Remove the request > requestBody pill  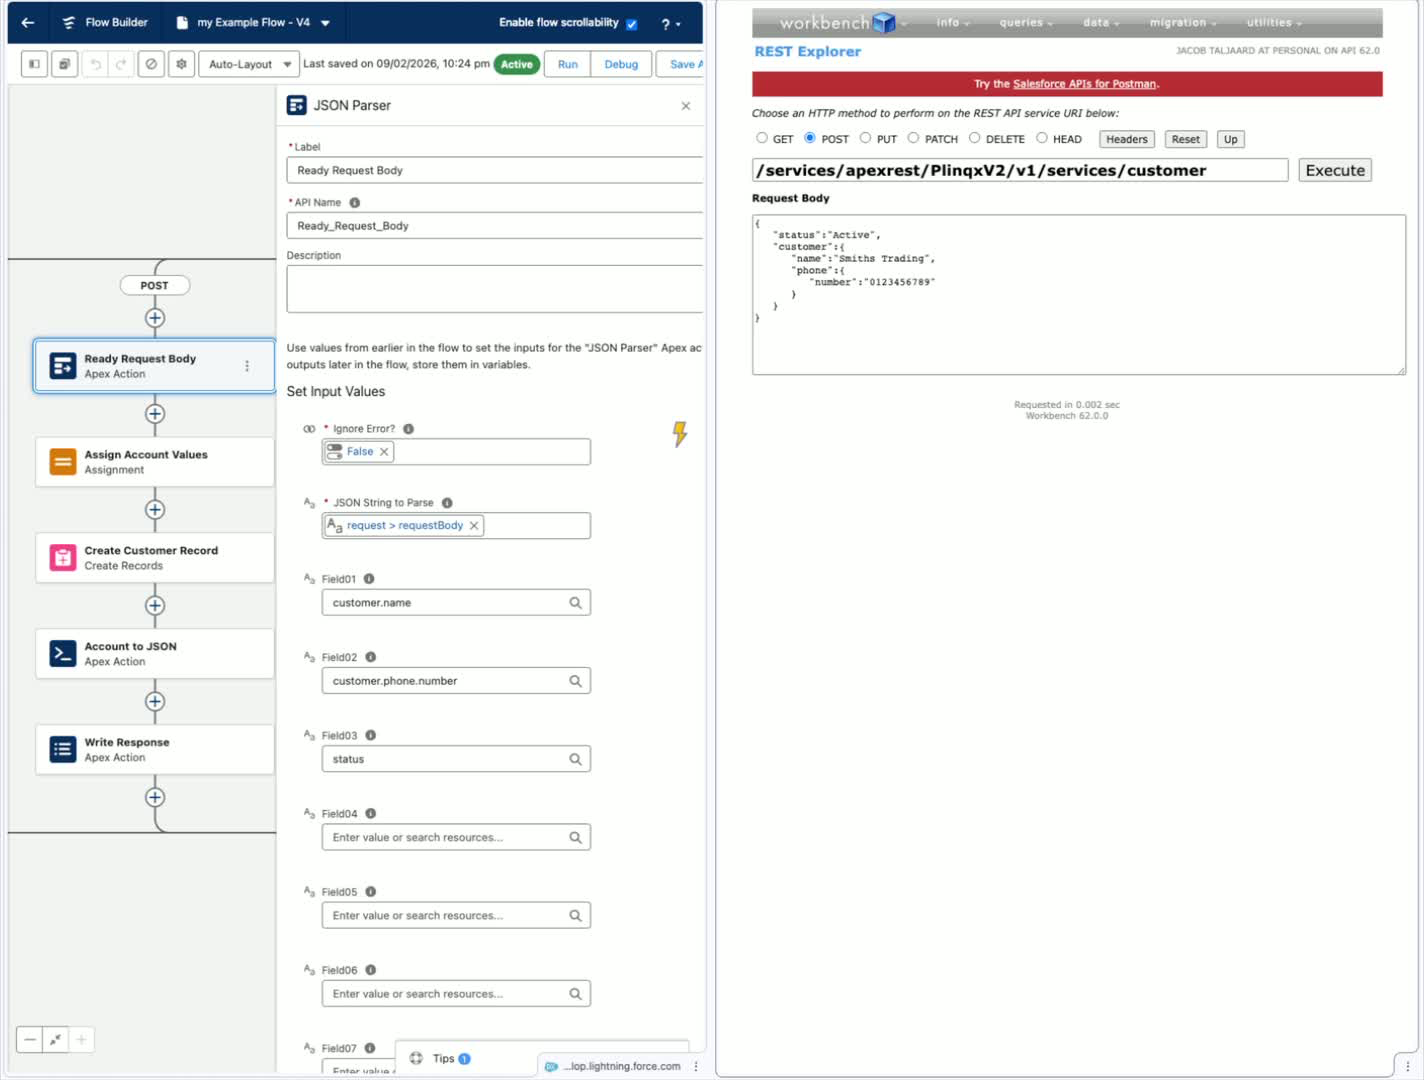(x=474, y=526)
